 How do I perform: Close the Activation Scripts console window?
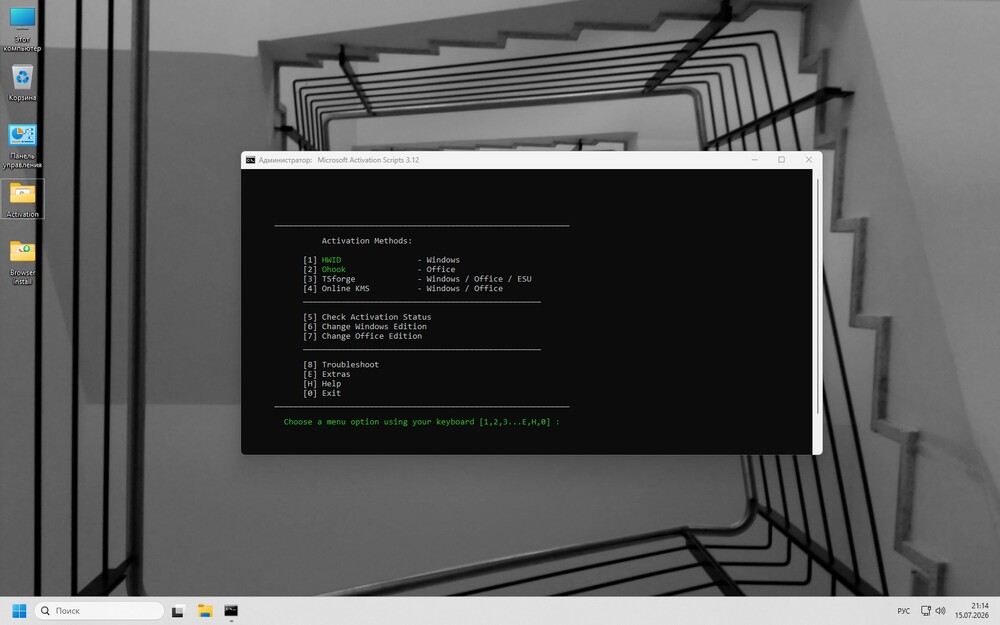pos(809,159)
